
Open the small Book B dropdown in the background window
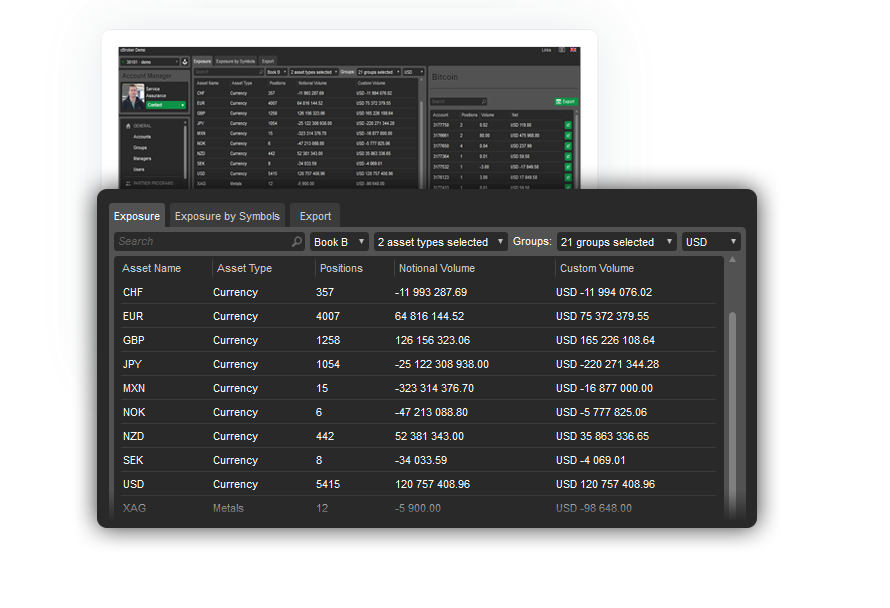coord(276,72)
